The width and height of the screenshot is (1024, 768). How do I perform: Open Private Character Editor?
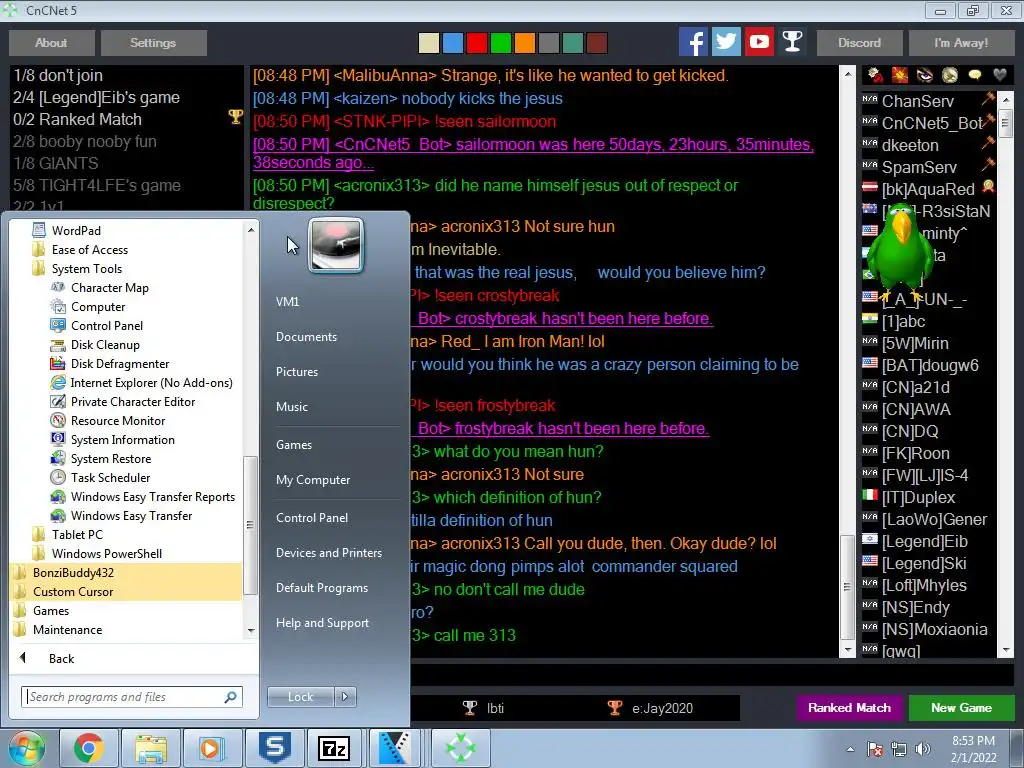tap(133, 402)
